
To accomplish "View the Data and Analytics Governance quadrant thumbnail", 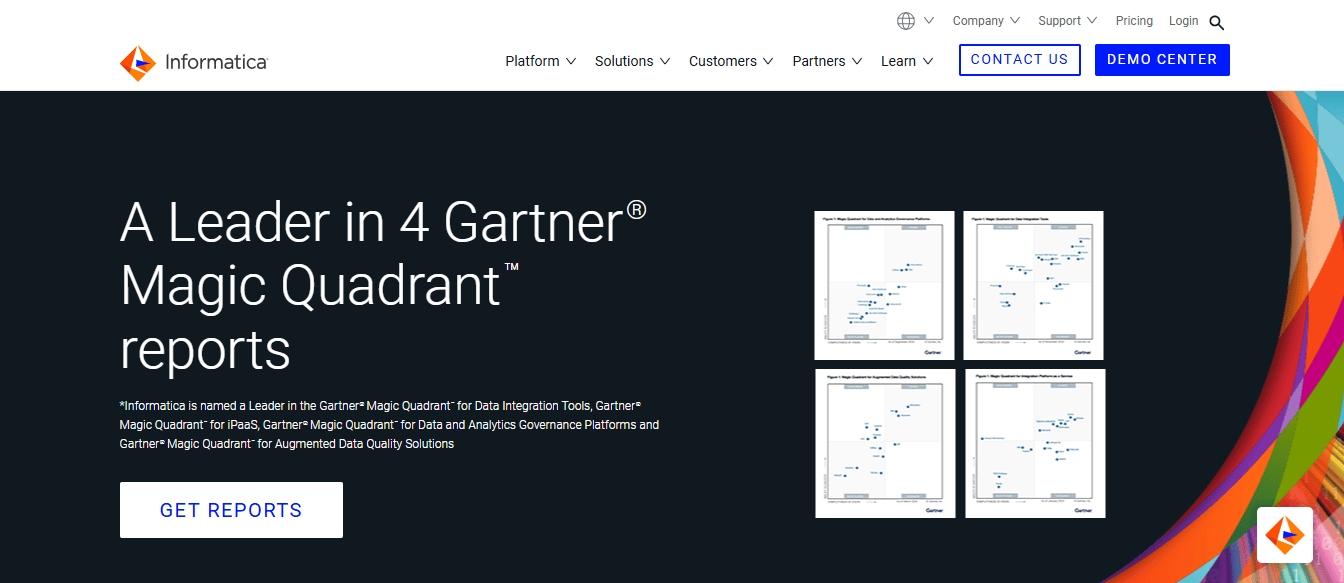I will tap(885, 285).
